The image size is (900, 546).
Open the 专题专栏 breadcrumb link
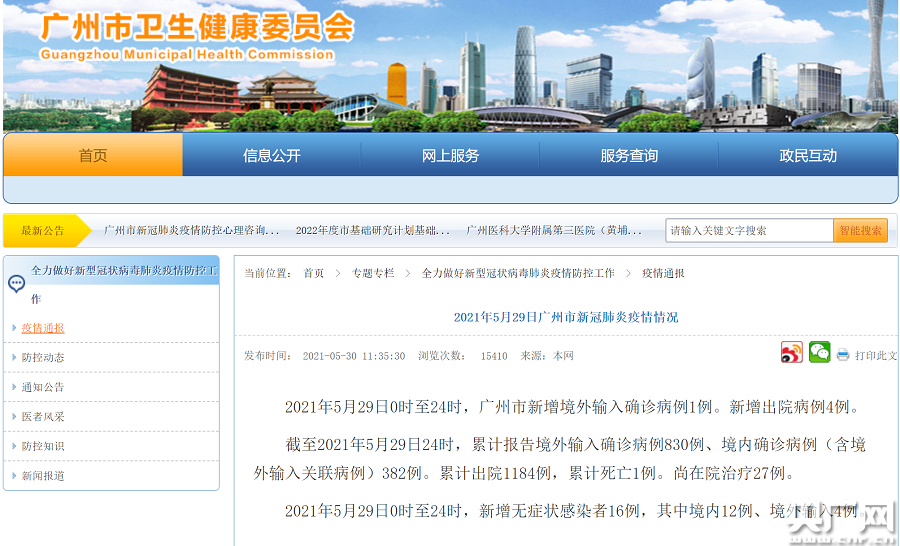372,273
